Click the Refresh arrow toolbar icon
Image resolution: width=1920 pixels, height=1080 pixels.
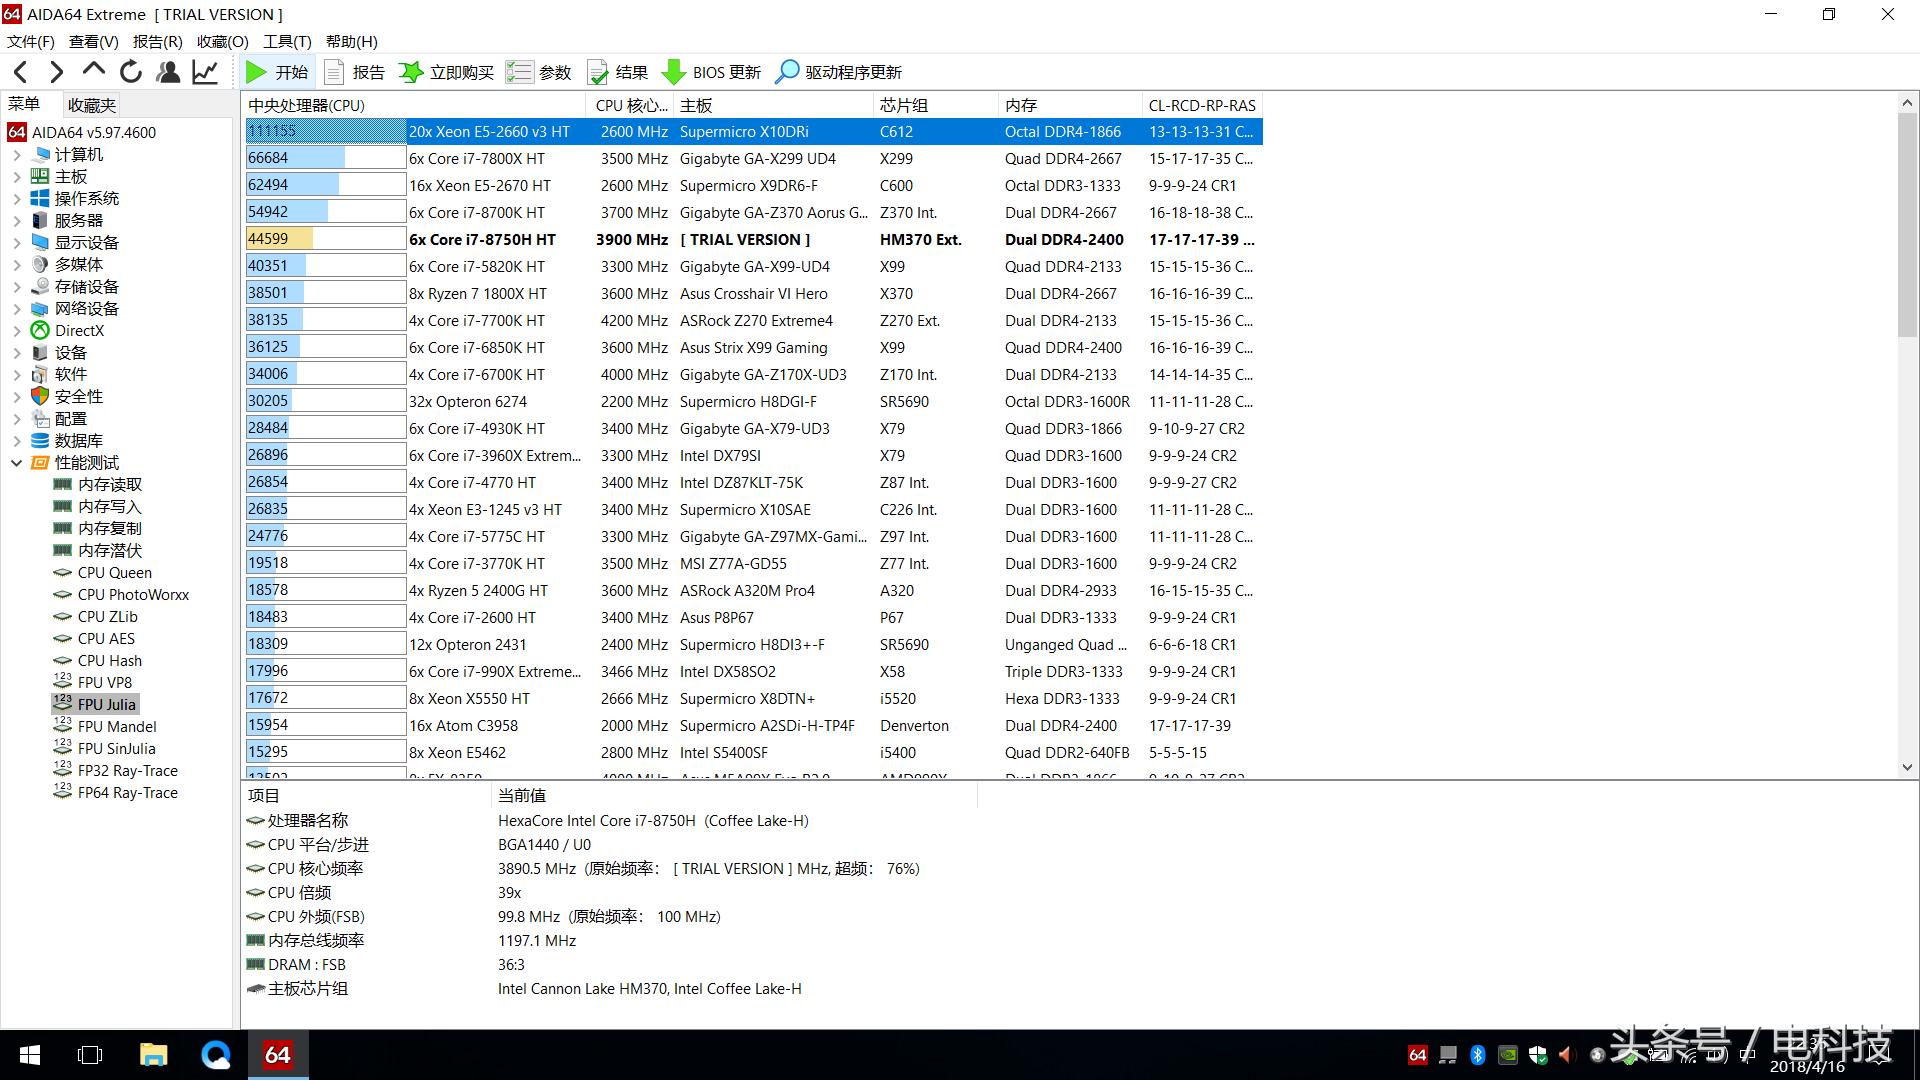pyautogui.click(x=131, y=72)
